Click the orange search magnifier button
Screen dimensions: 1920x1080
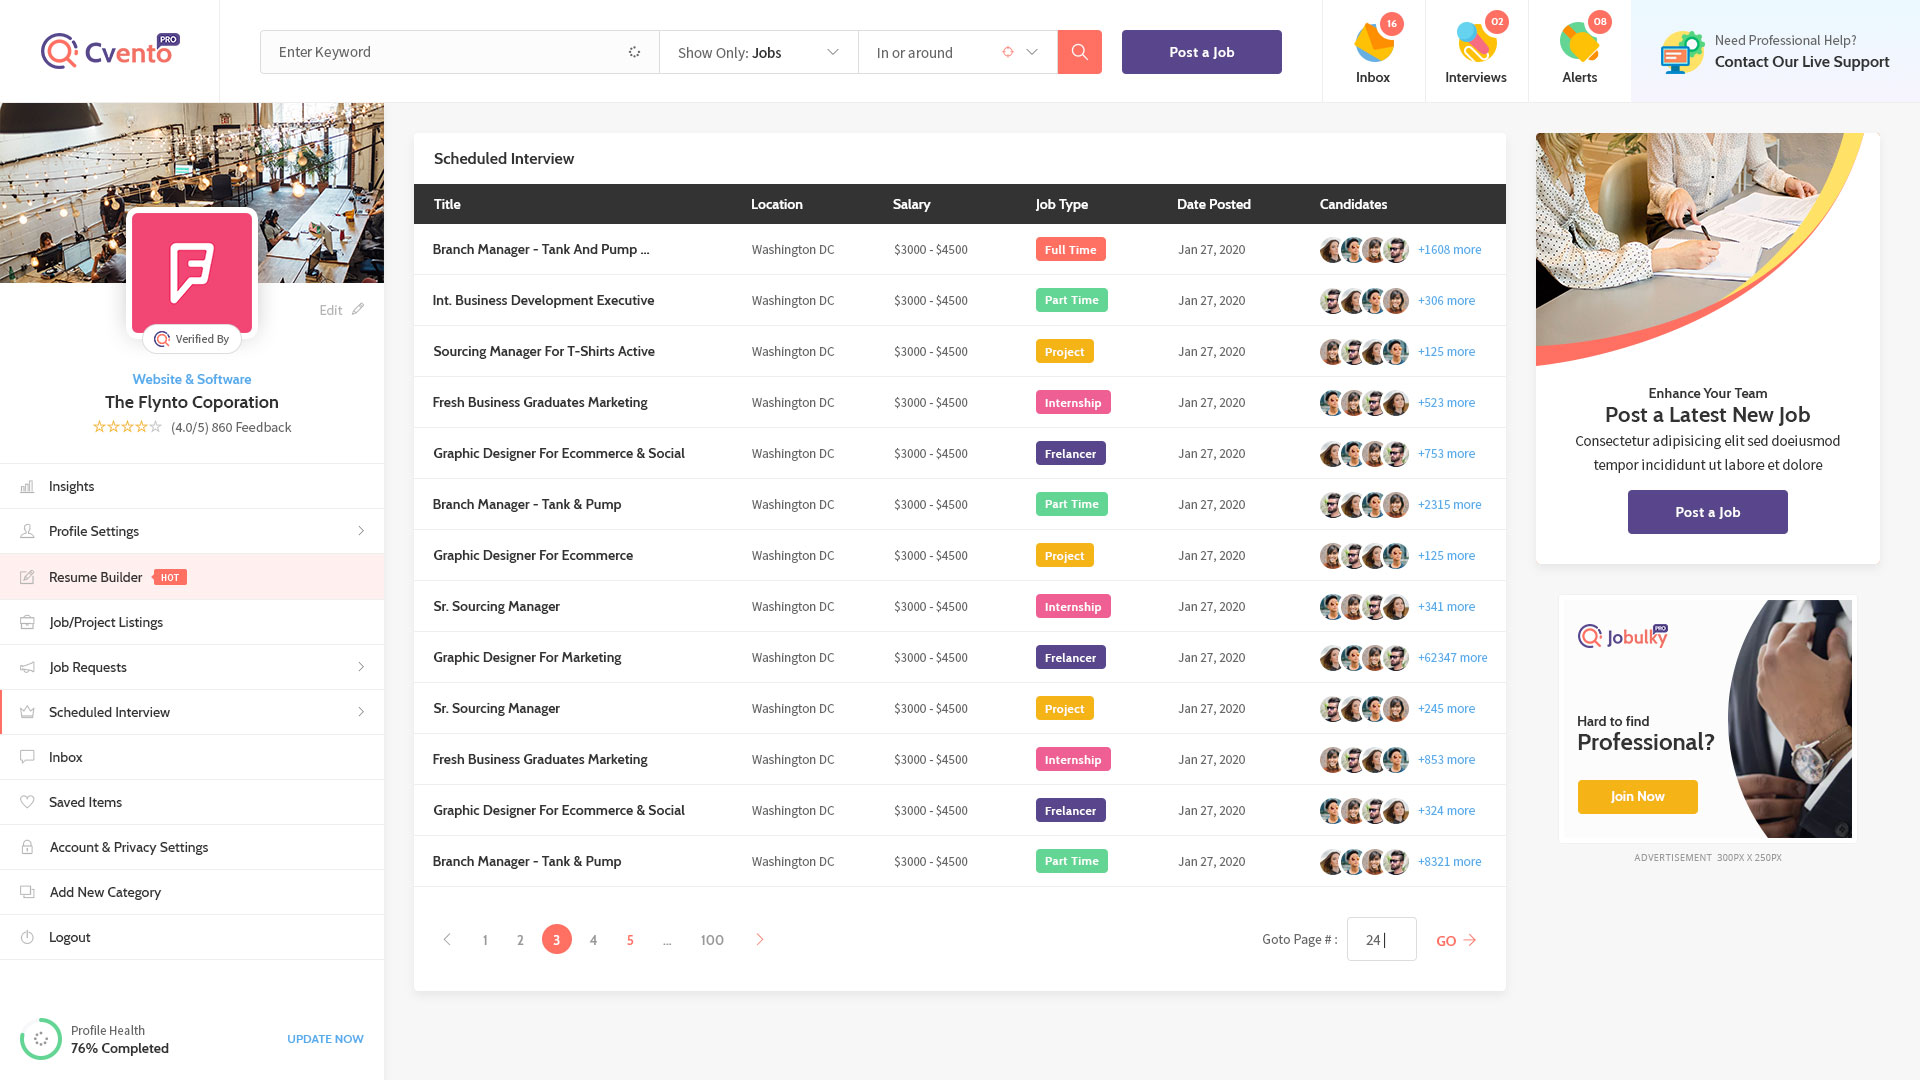tap(1079, 52)
